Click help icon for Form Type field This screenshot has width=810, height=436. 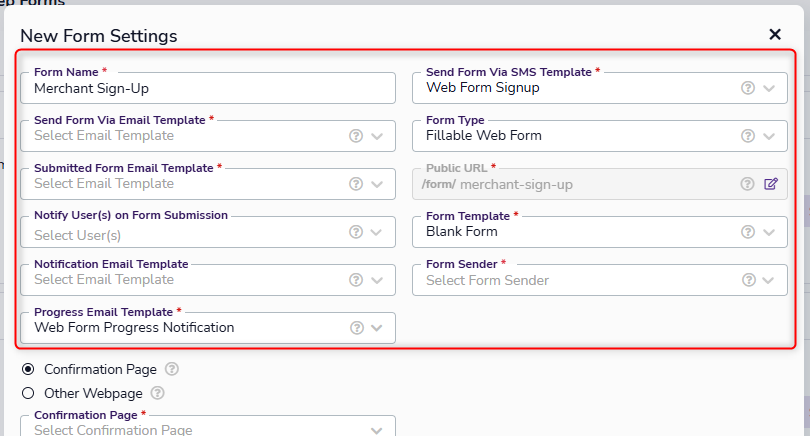[747, 136]
